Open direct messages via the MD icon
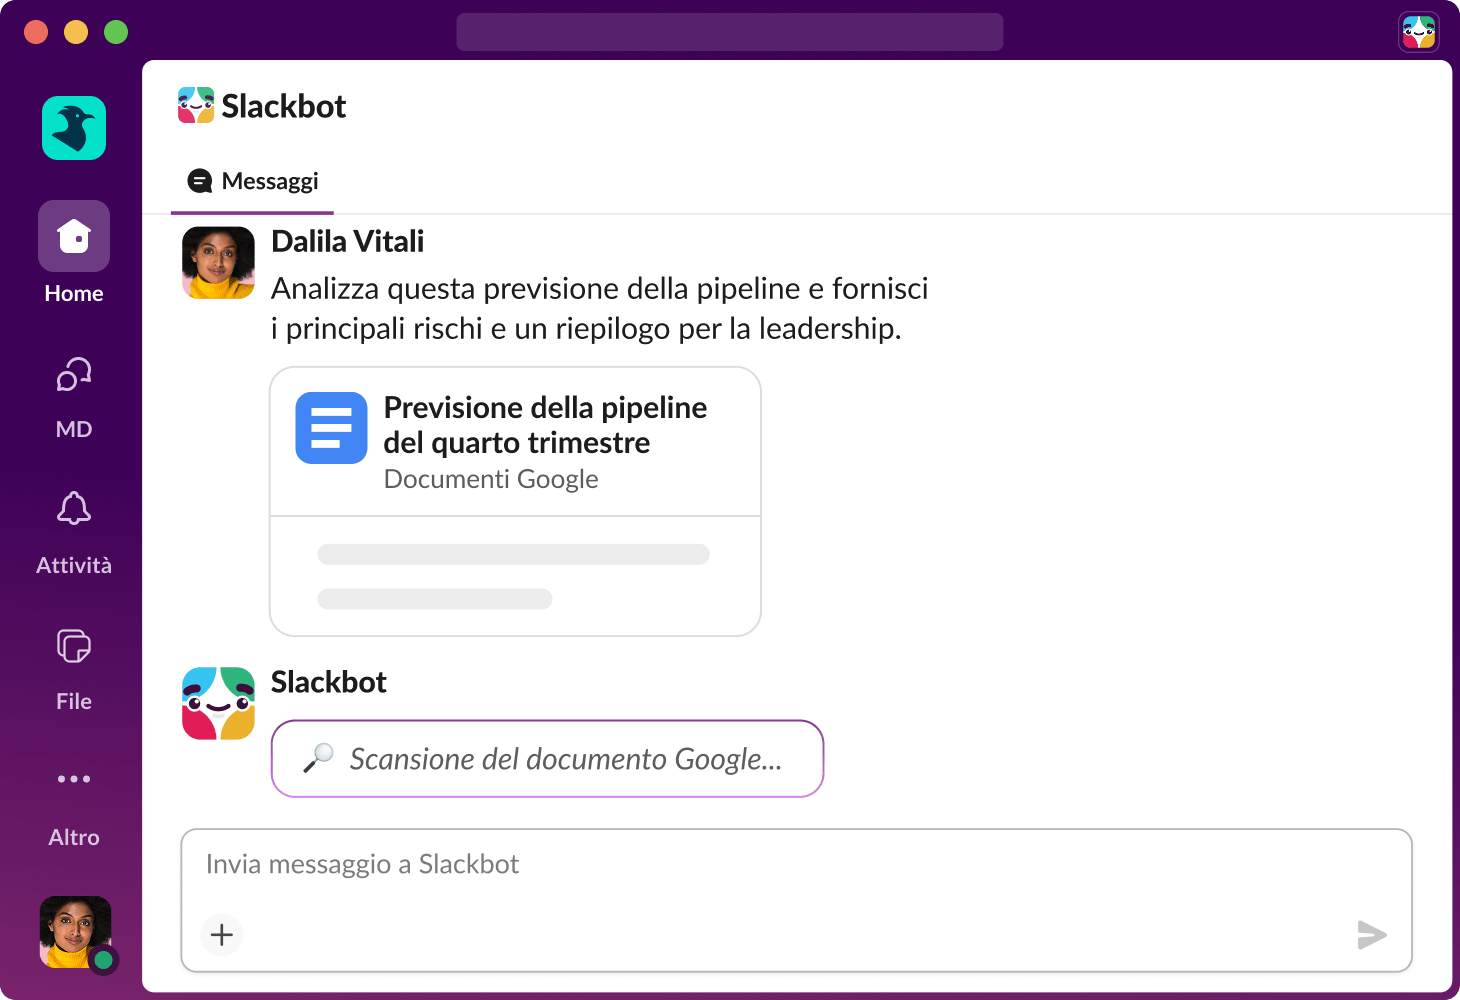 tap(73, 374)
